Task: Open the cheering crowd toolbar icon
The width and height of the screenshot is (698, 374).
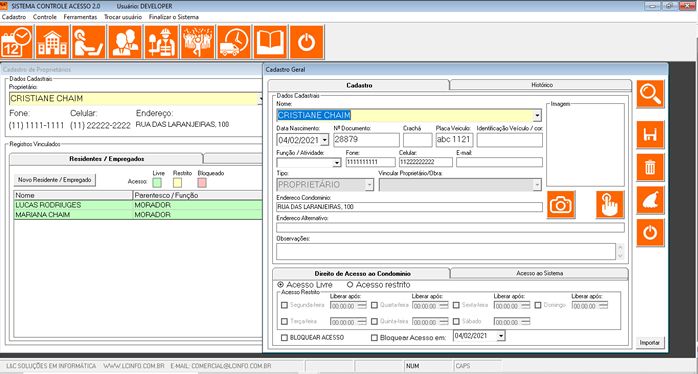Action: pos(198,42)
